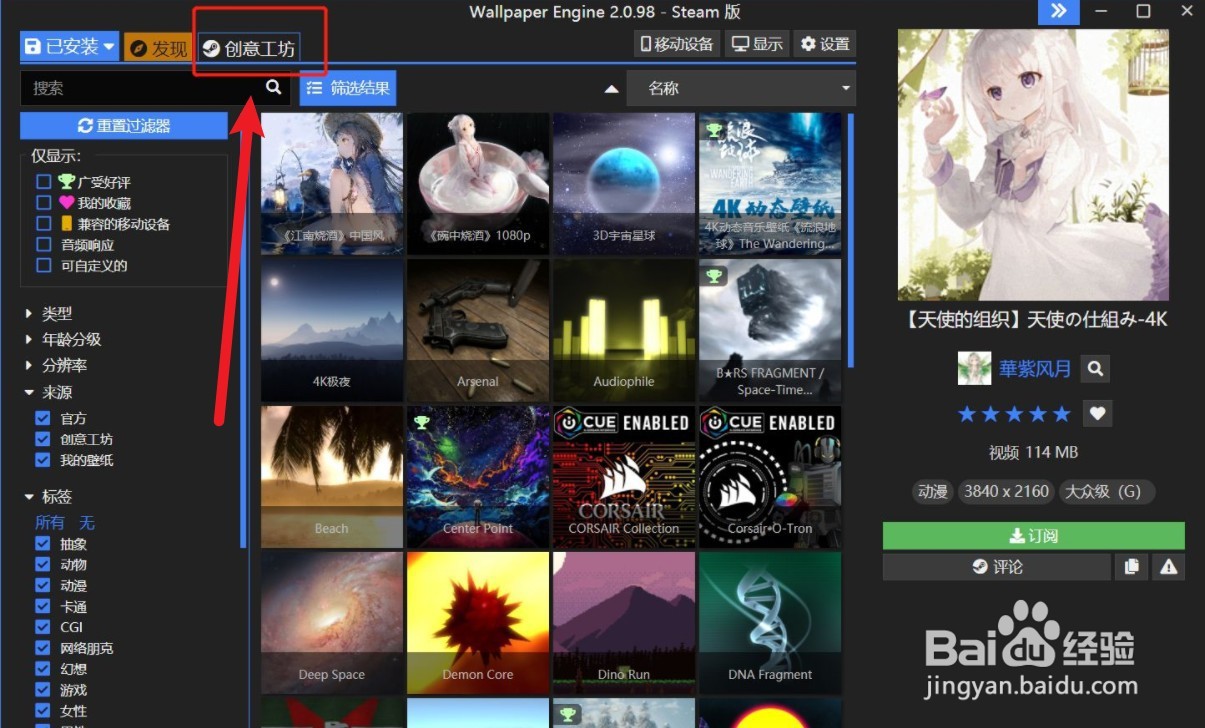
Task: Uncheck the 幻想 tag checkbox
Action: pos(43,669)
